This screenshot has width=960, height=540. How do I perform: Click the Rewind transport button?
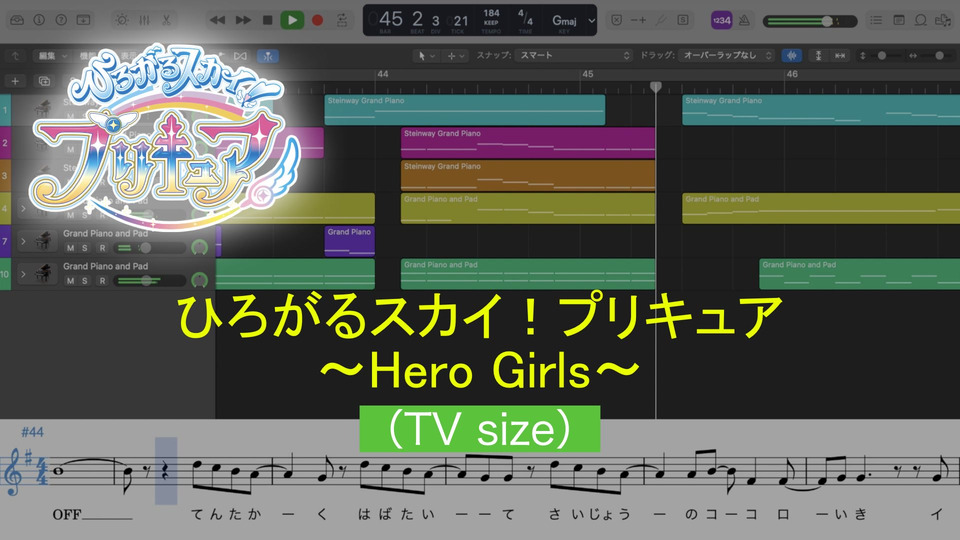pos(217,20)
